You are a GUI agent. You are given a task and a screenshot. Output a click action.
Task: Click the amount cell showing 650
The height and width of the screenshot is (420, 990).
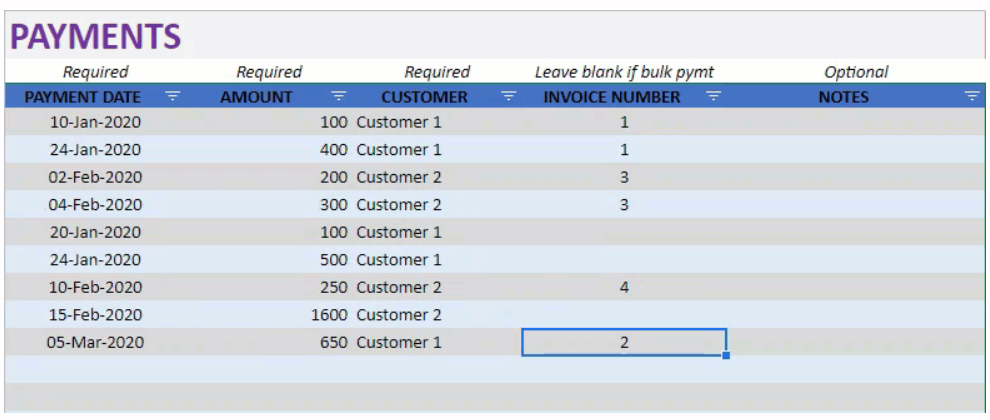[x=268, y=342]
